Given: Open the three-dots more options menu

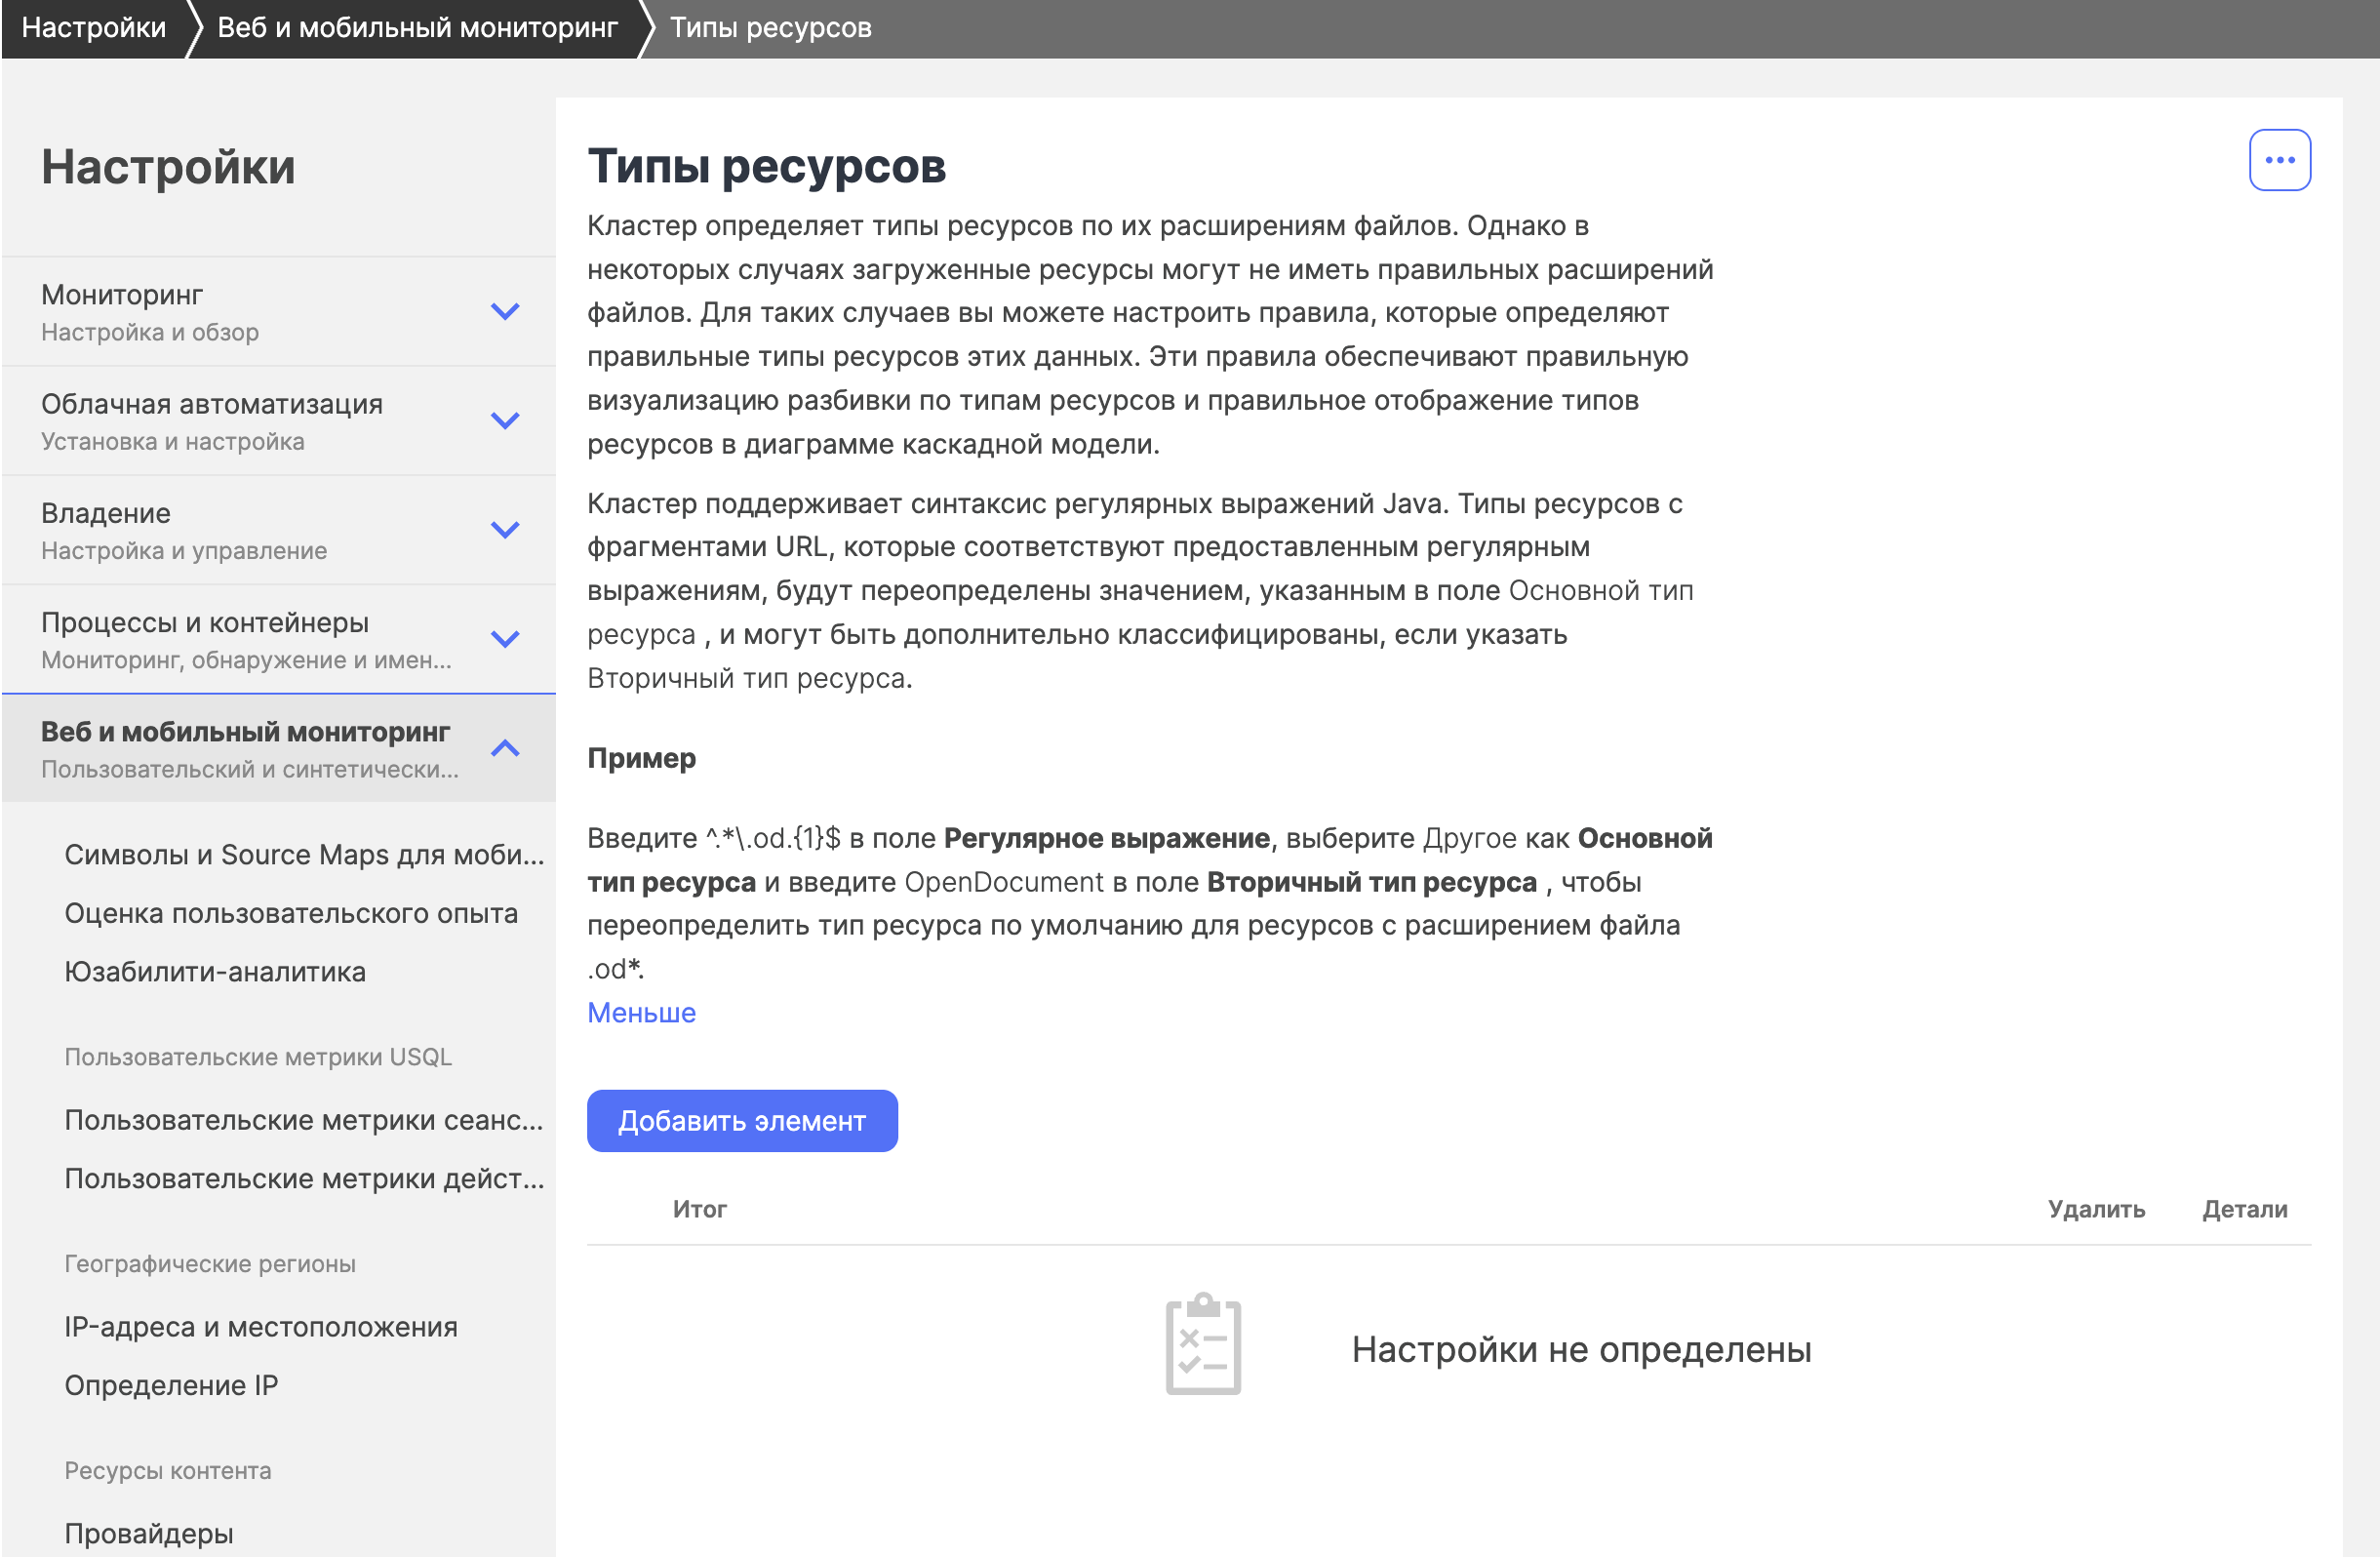Looking at the screenshot, I should click(x=2278, y=160).
